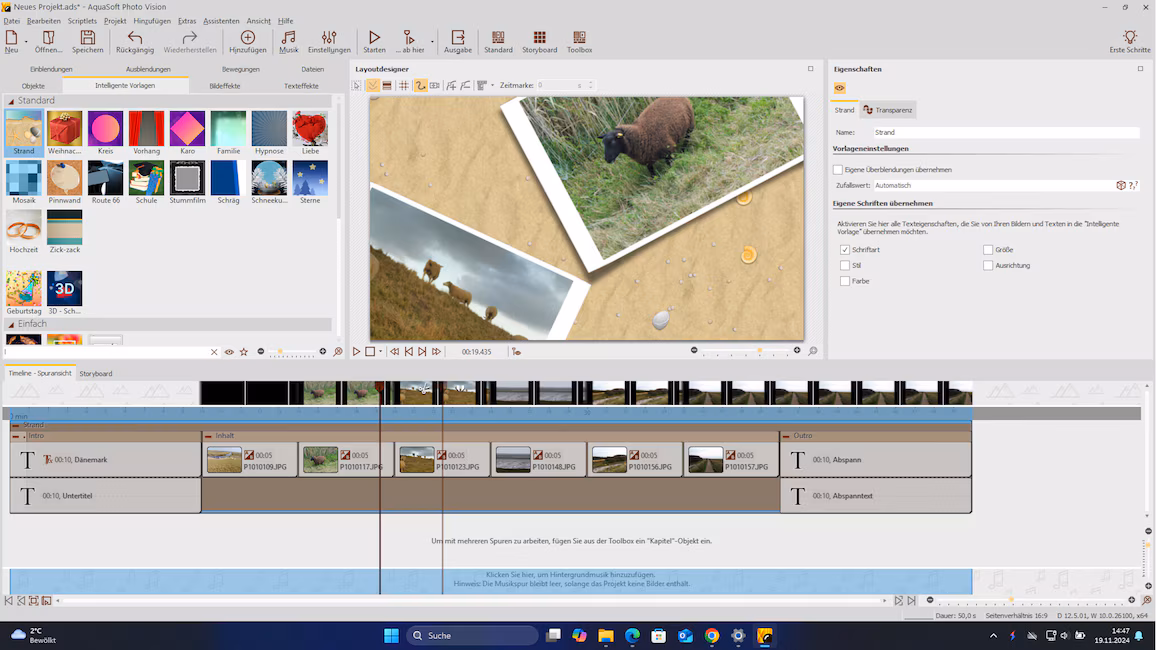Image resolution: width=1156 pixels, height=650 pixels.
Task: Open the Toolbox toolbar icon
Action: pos(579,41)
